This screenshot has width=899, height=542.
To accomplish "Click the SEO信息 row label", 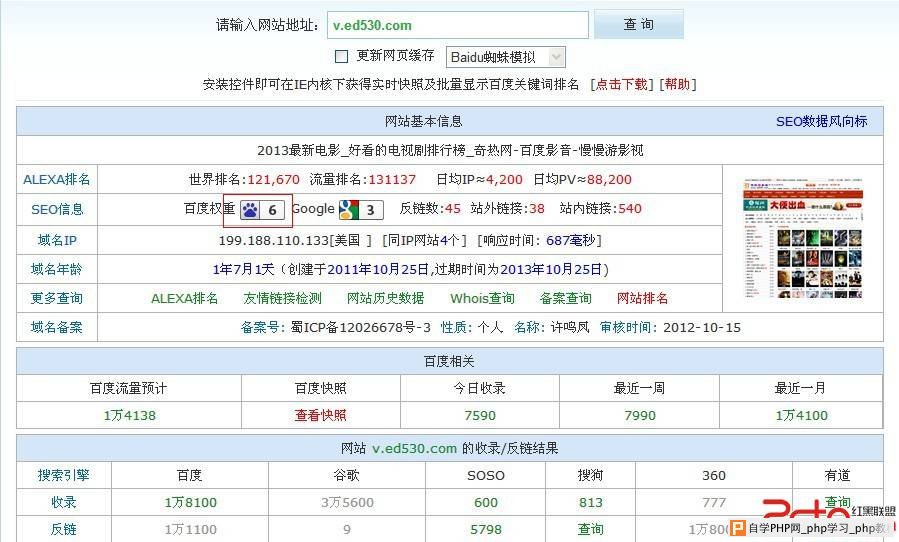I will 57,209.
